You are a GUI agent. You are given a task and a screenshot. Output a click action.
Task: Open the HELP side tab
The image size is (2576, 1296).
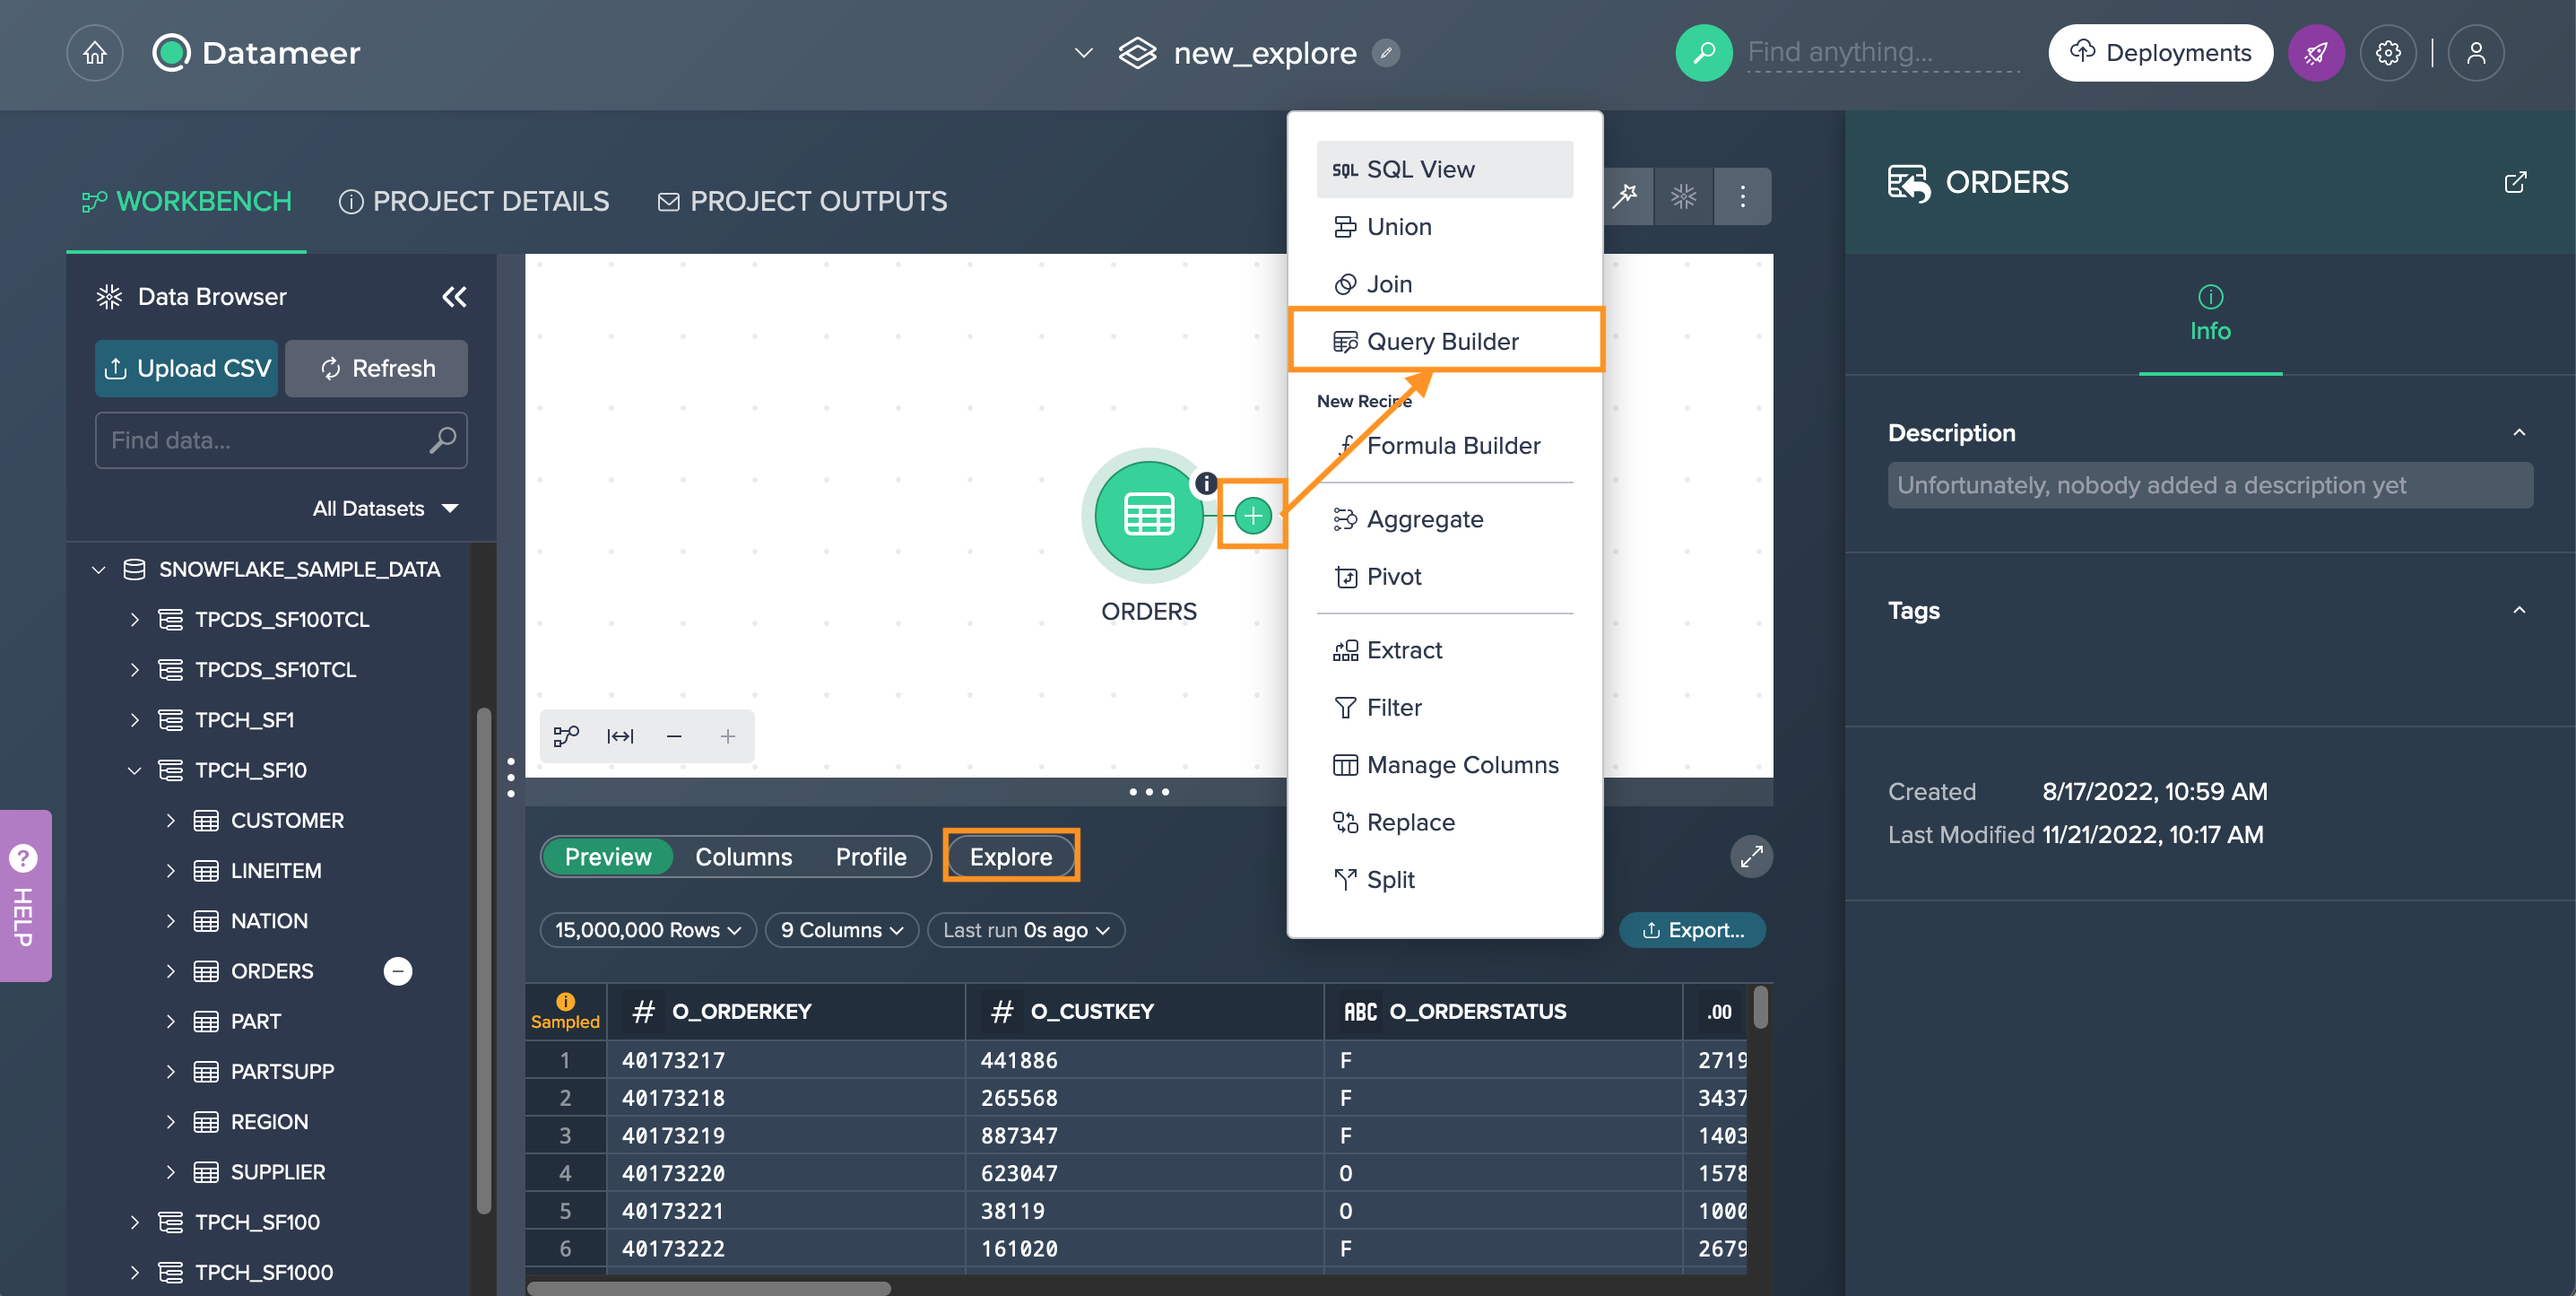25,896
